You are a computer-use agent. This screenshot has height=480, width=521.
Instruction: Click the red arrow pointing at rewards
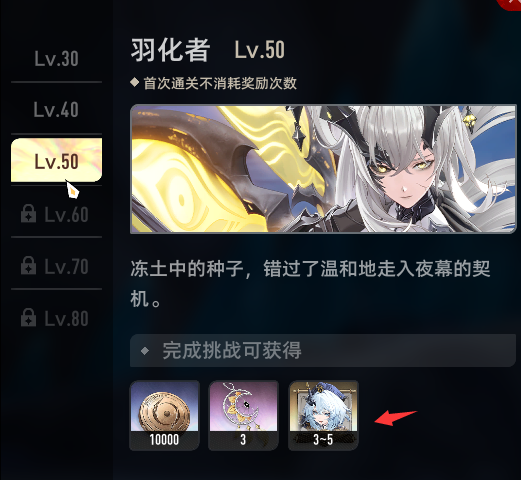(x=396, y=418)
